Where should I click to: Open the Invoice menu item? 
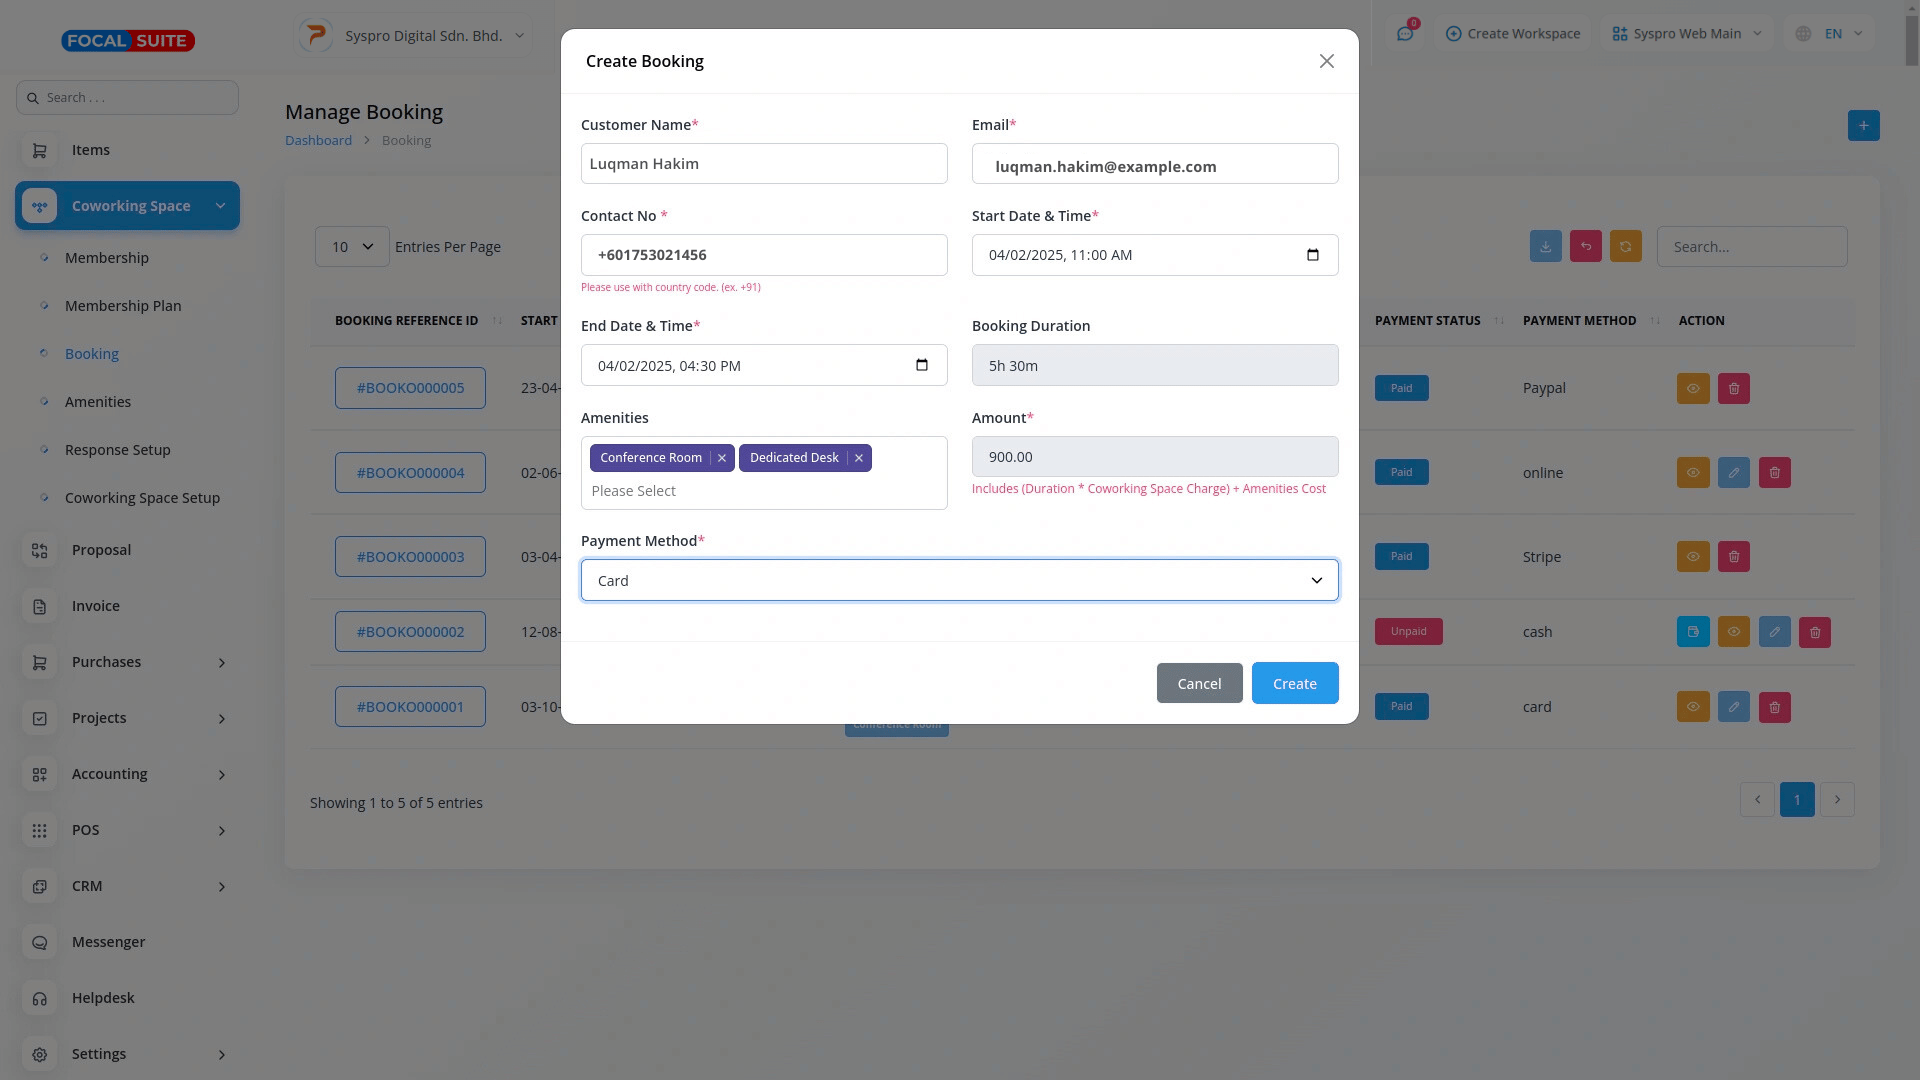click(x=96, y=606)
